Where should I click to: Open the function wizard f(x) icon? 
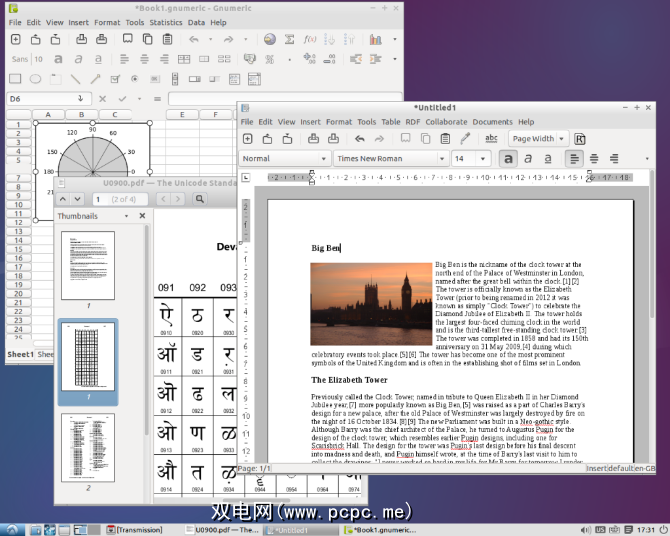pyautogui.click(x=310, y=40)
